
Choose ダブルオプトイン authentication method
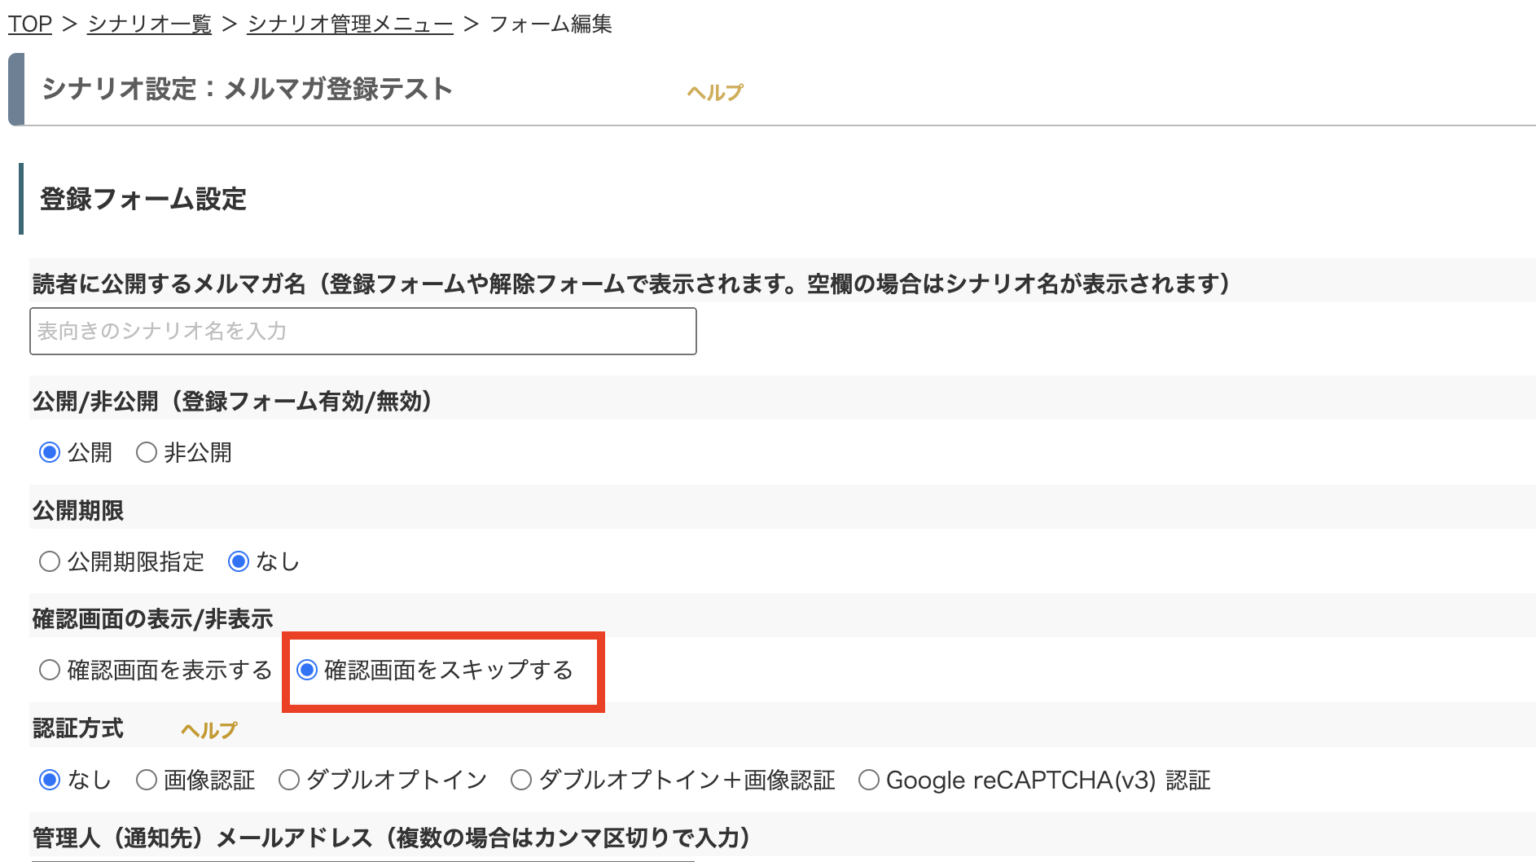pyautogui.click(x=289, y=780)
